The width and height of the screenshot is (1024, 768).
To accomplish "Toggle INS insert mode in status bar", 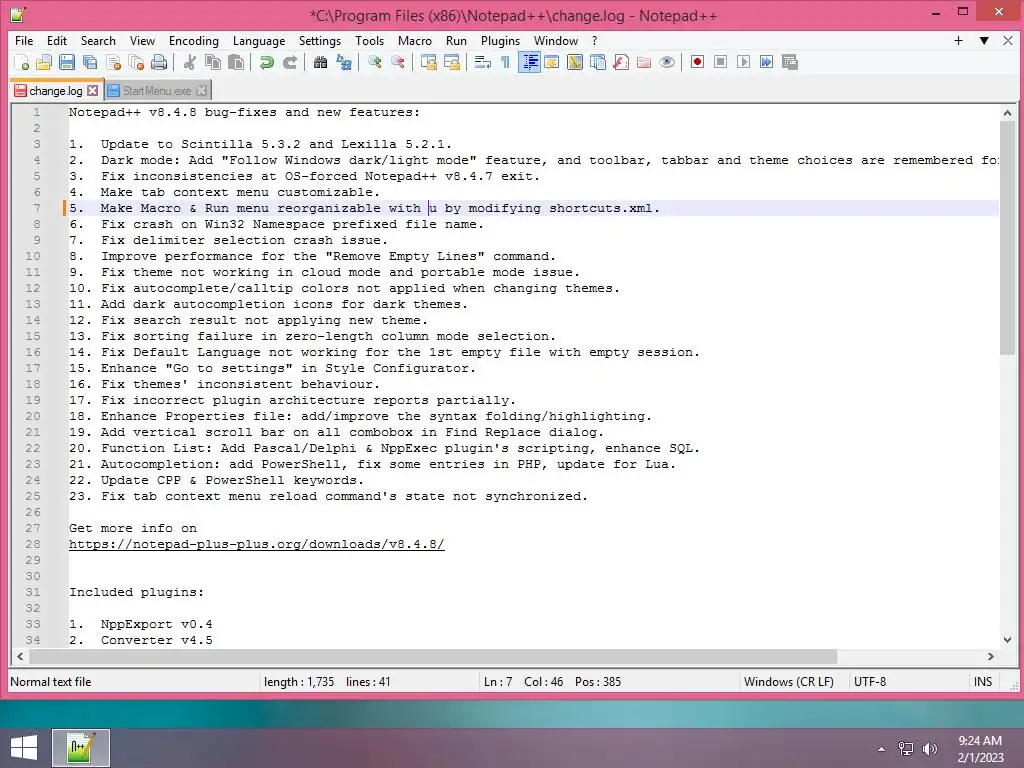I will tap(983, 682).
